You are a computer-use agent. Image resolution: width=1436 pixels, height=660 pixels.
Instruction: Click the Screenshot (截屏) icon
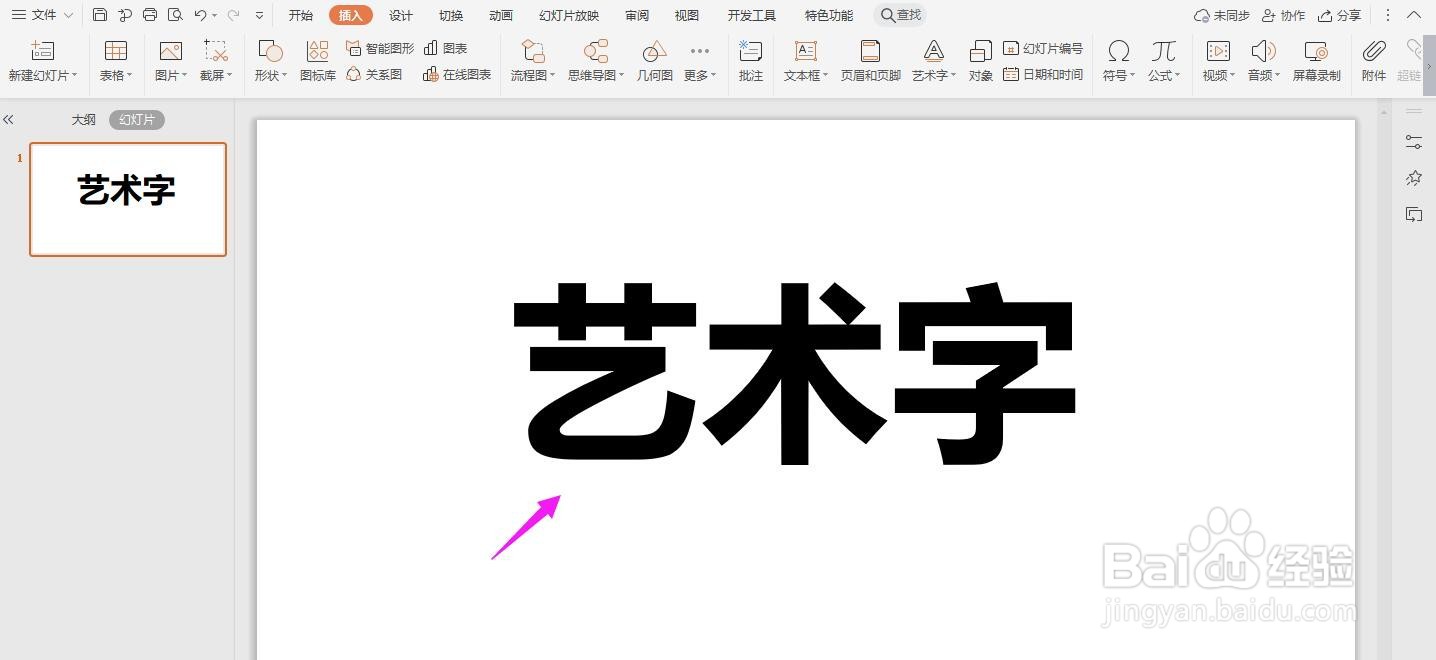pos(215,51)
